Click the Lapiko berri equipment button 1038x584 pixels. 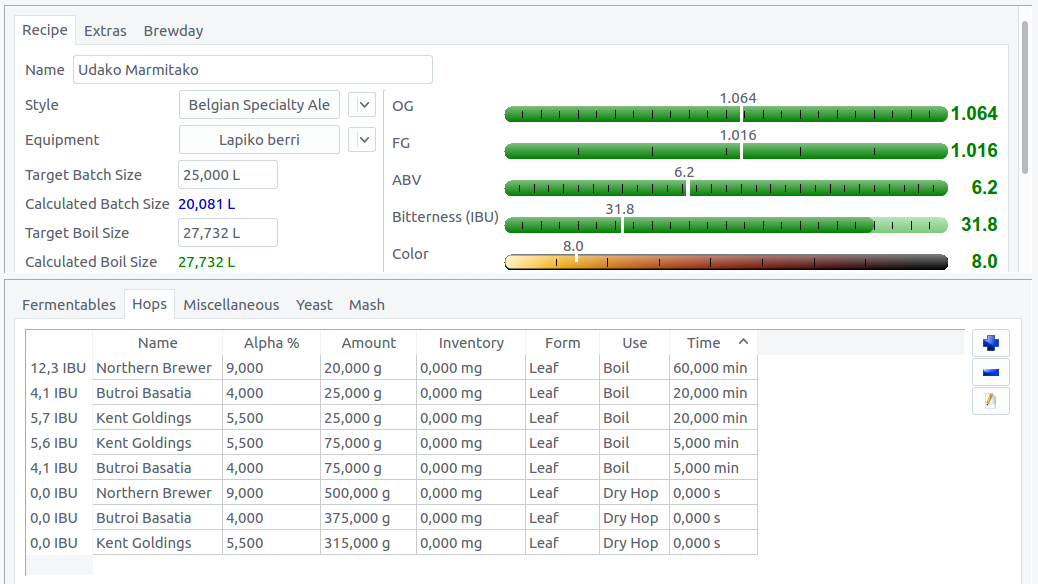259,140
